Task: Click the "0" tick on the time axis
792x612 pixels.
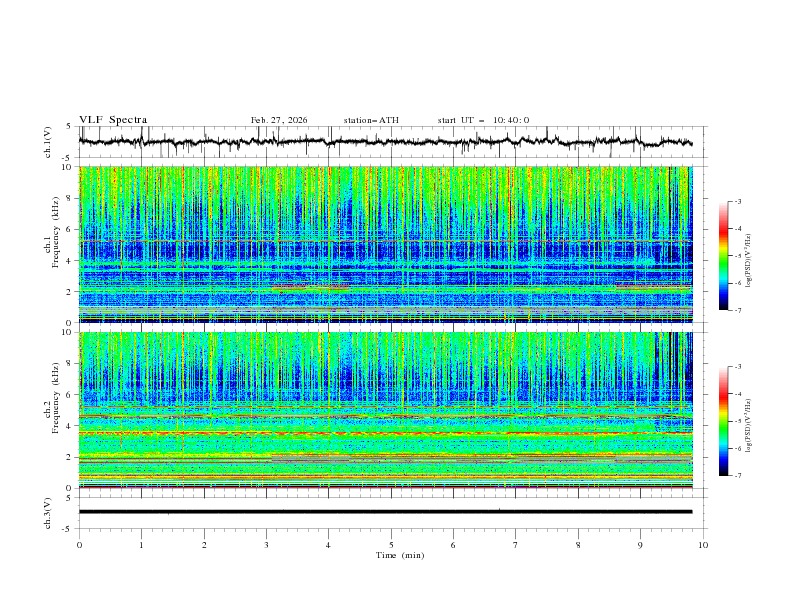Action: pyautogui.click(x=79, y=545)
